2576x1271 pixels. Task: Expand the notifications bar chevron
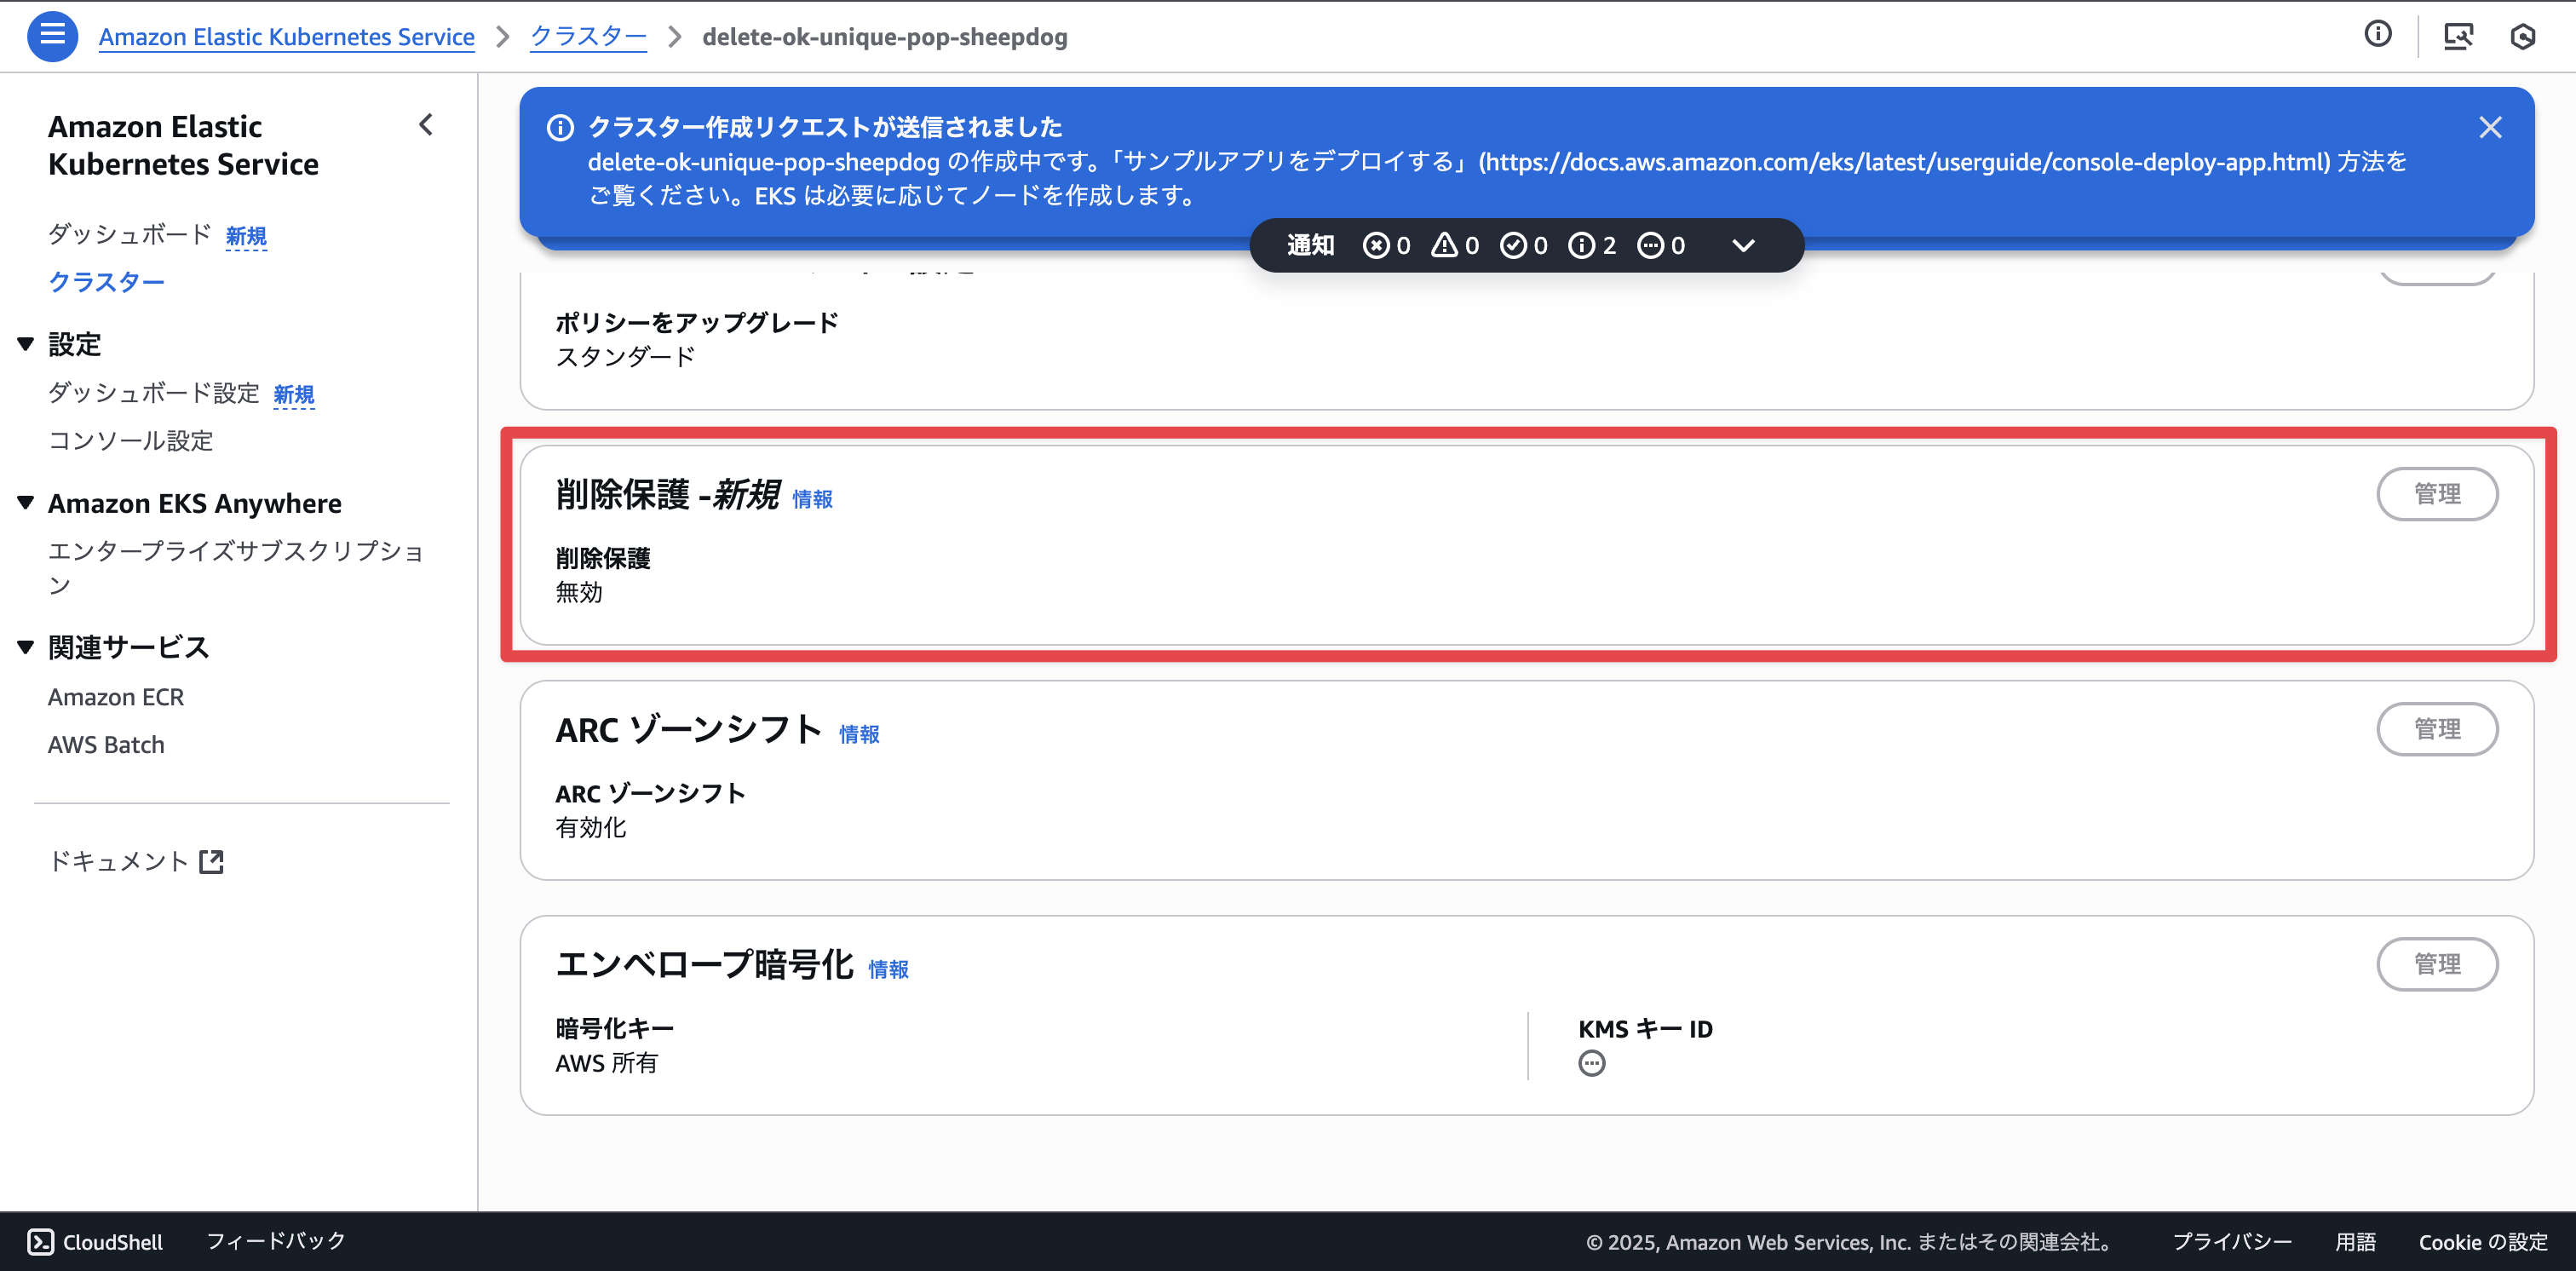click(x=1743, y=245)
